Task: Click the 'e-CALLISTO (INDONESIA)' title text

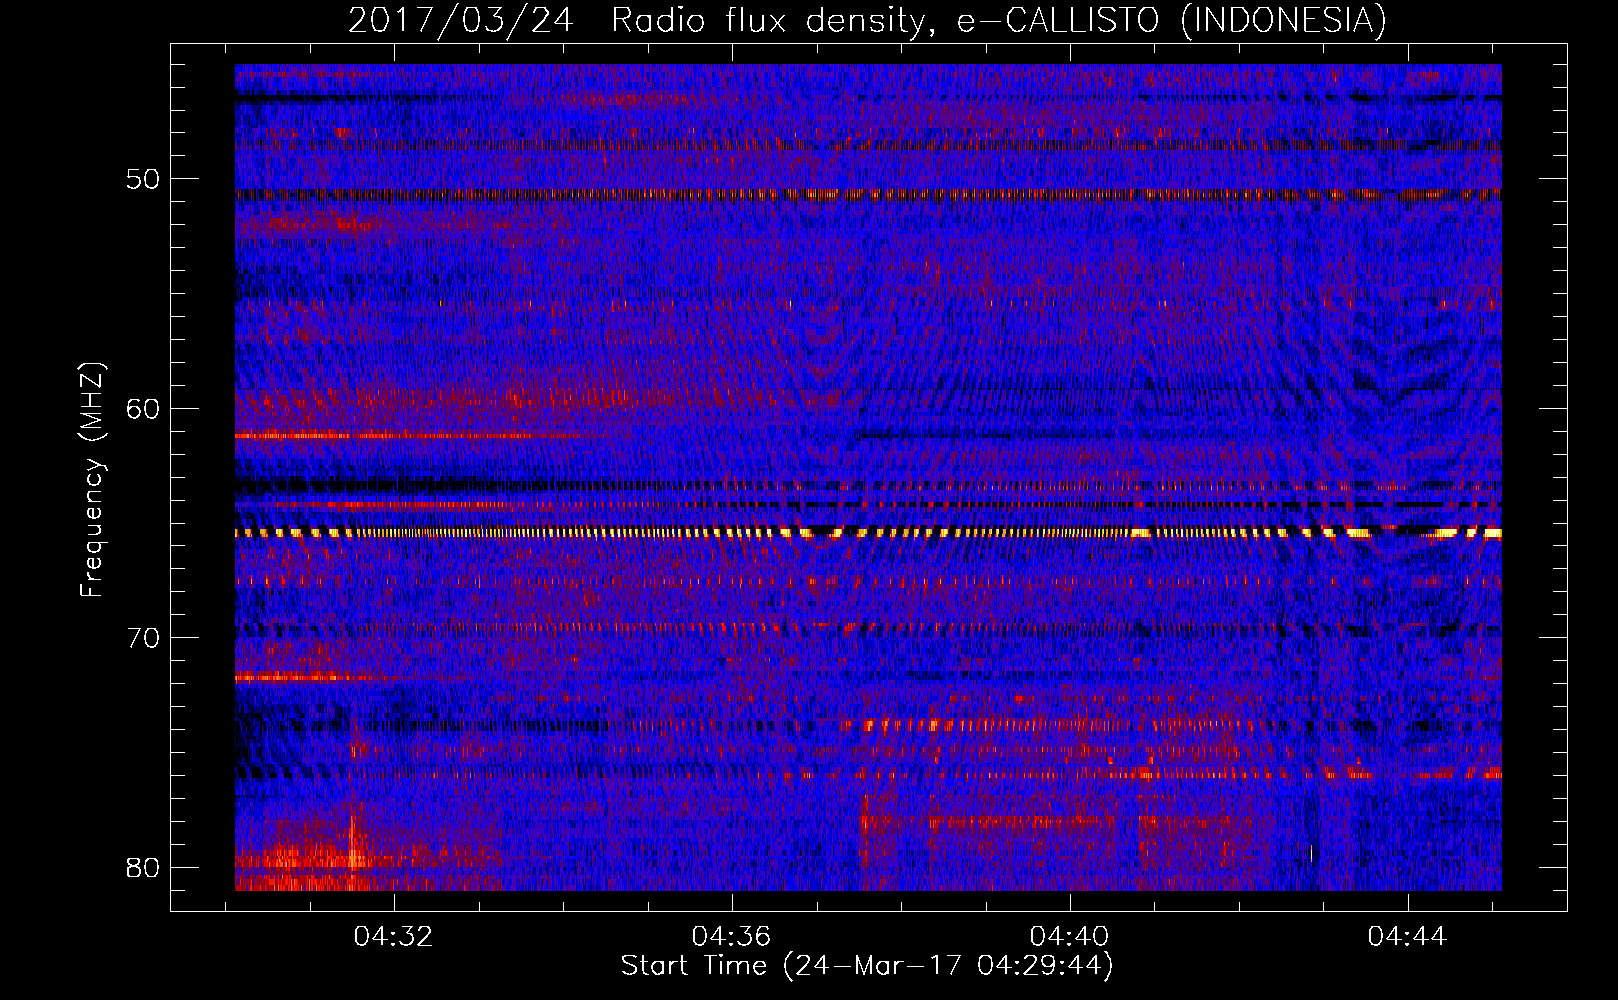Action: coord(1172,21)
